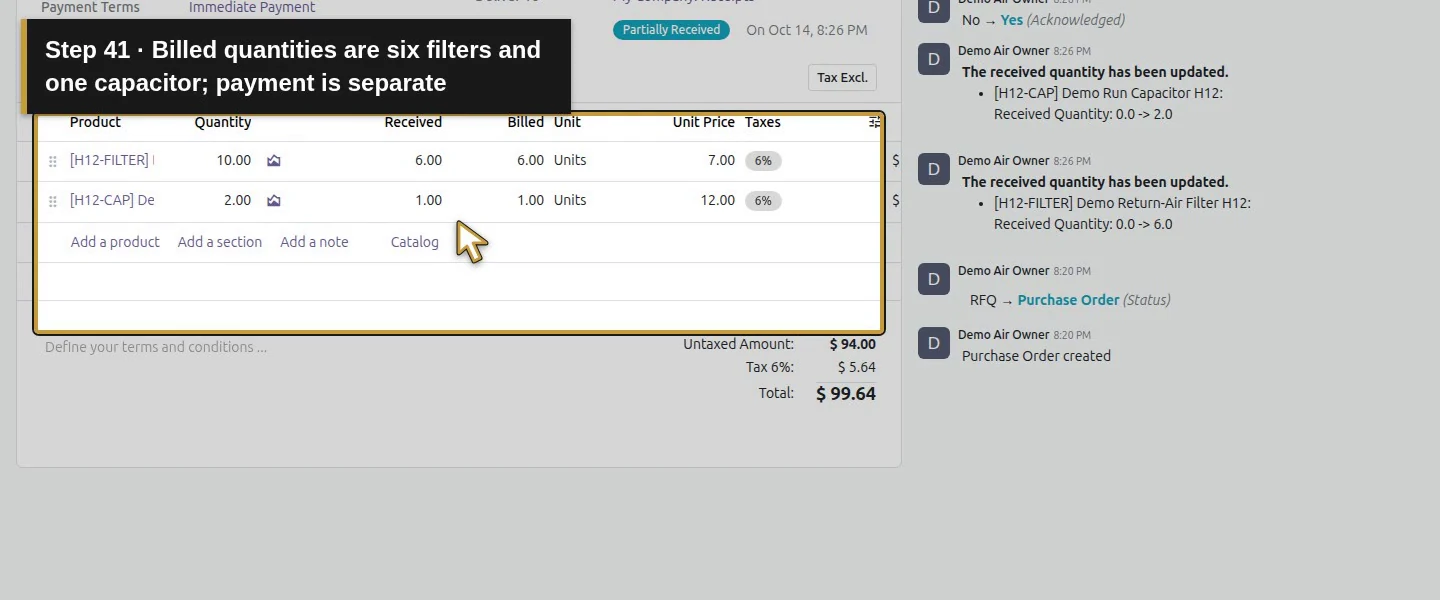Click the On Oct 14, 8:26 PM date

coord(807,30)
